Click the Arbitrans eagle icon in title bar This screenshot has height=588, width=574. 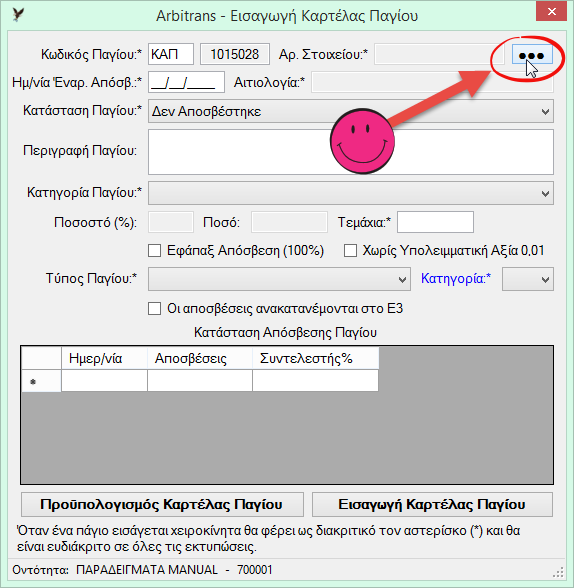[x=18, y=15]
